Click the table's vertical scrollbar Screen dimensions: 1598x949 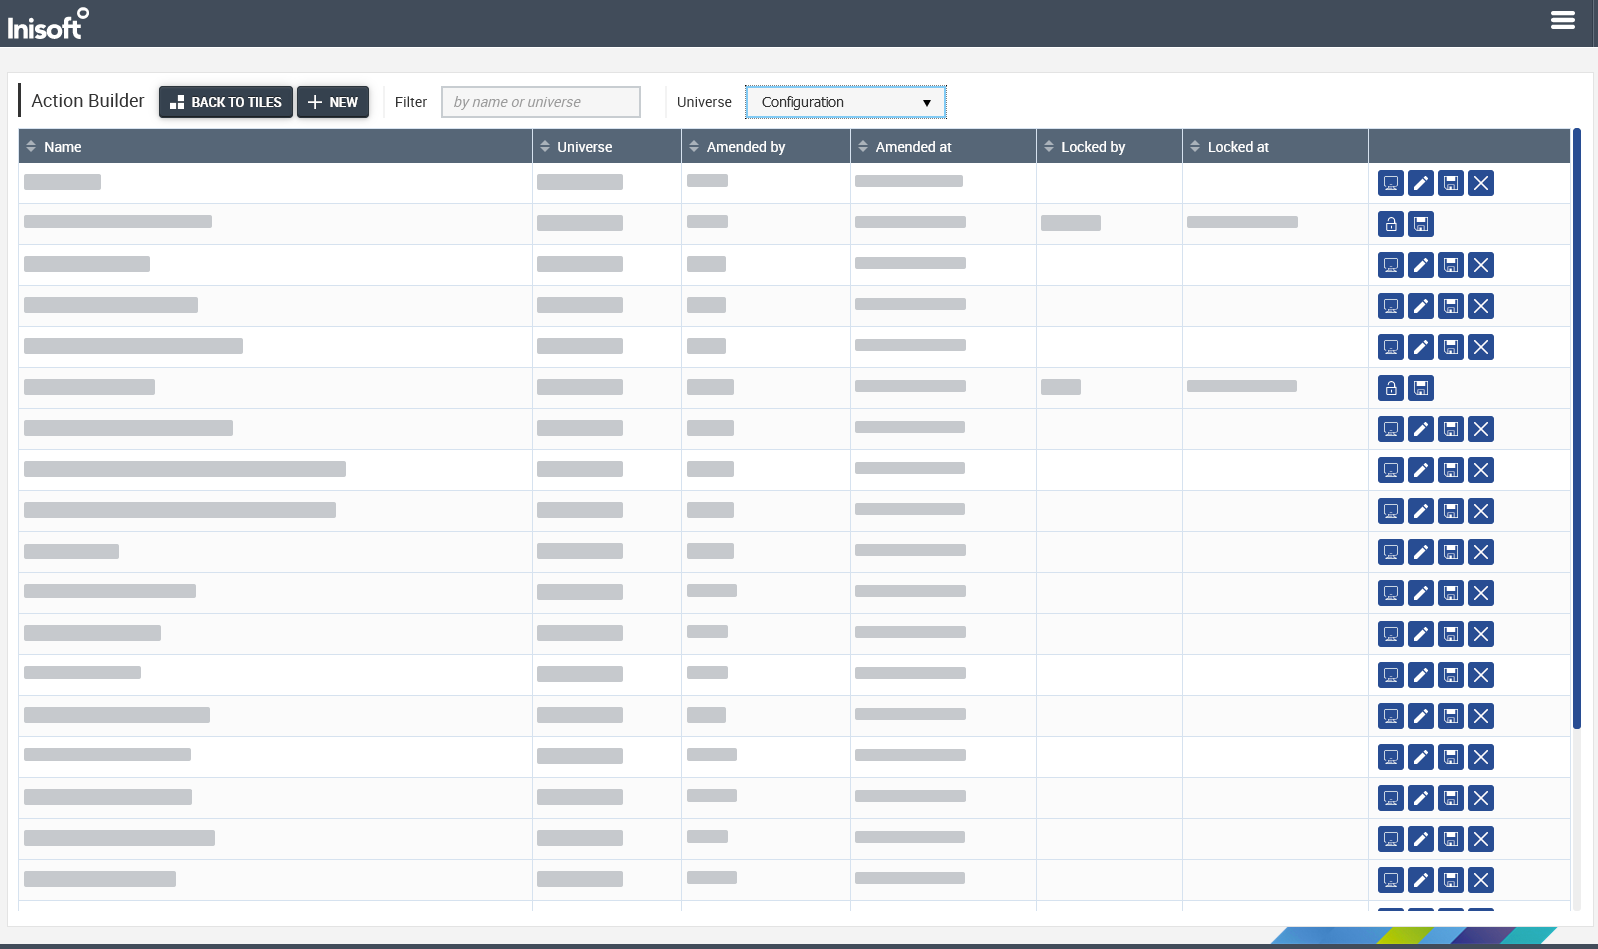(1577, 428)
